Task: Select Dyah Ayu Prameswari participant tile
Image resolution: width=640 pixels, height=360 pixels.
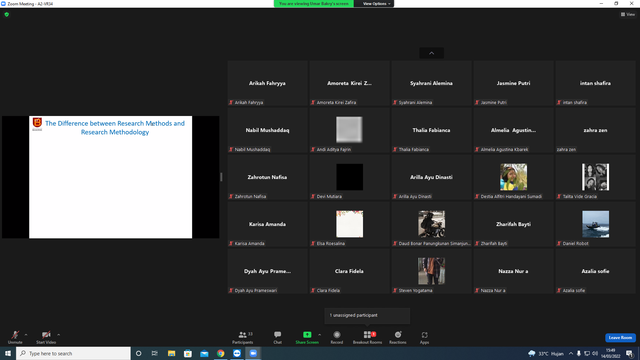Action: 267,271
